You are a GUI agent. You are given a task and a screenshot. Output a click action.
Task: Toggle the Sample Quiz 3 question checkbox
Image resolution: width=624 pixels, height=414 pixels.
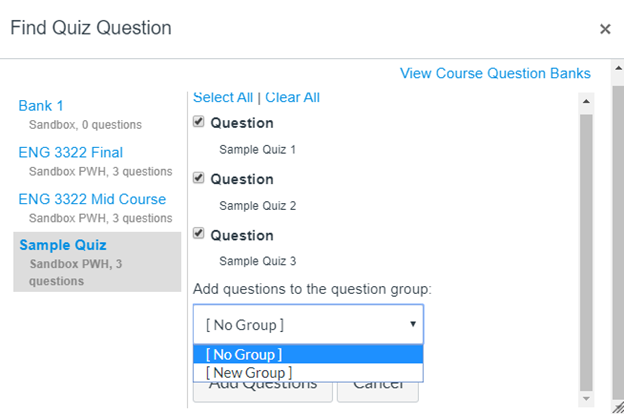click(199, 234)
